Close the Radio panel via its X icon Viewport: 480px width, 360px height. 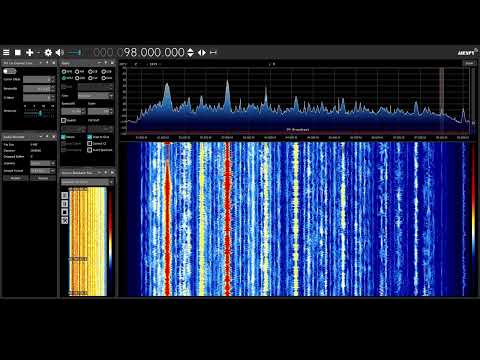[x=112, y=63]
